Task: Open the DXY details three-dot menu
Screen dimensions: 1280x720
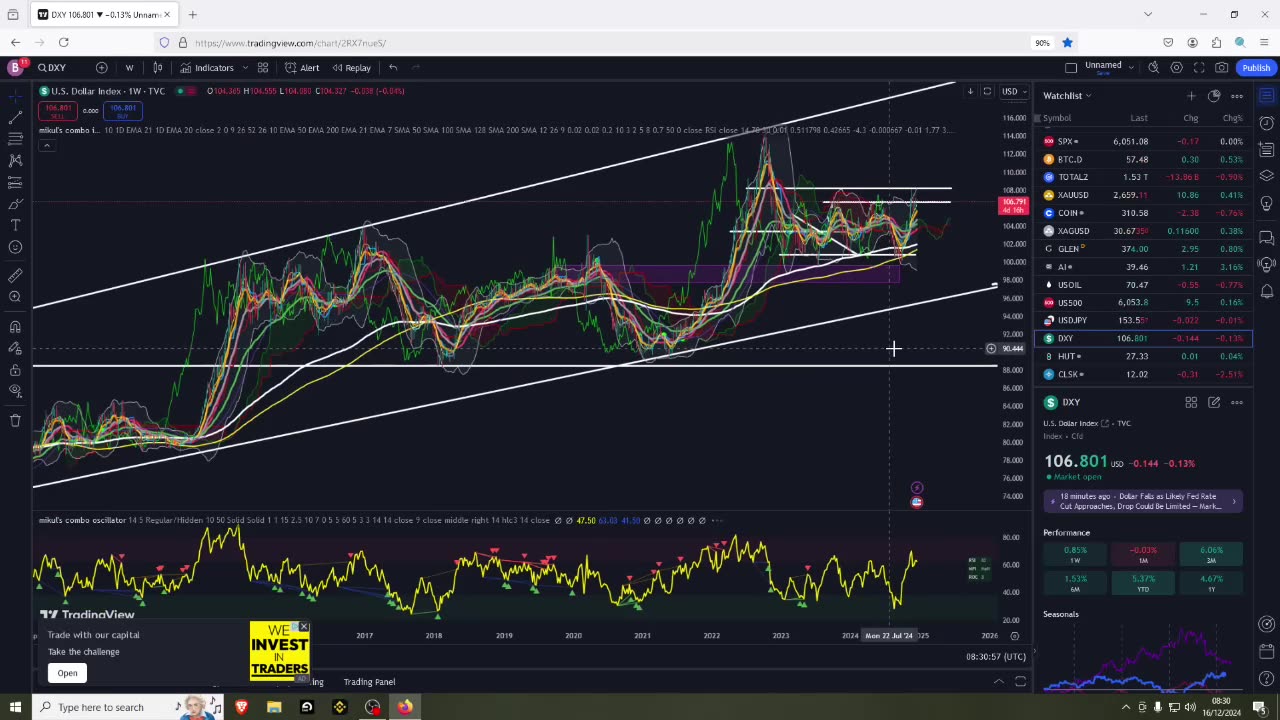Action: [1237, 402]
